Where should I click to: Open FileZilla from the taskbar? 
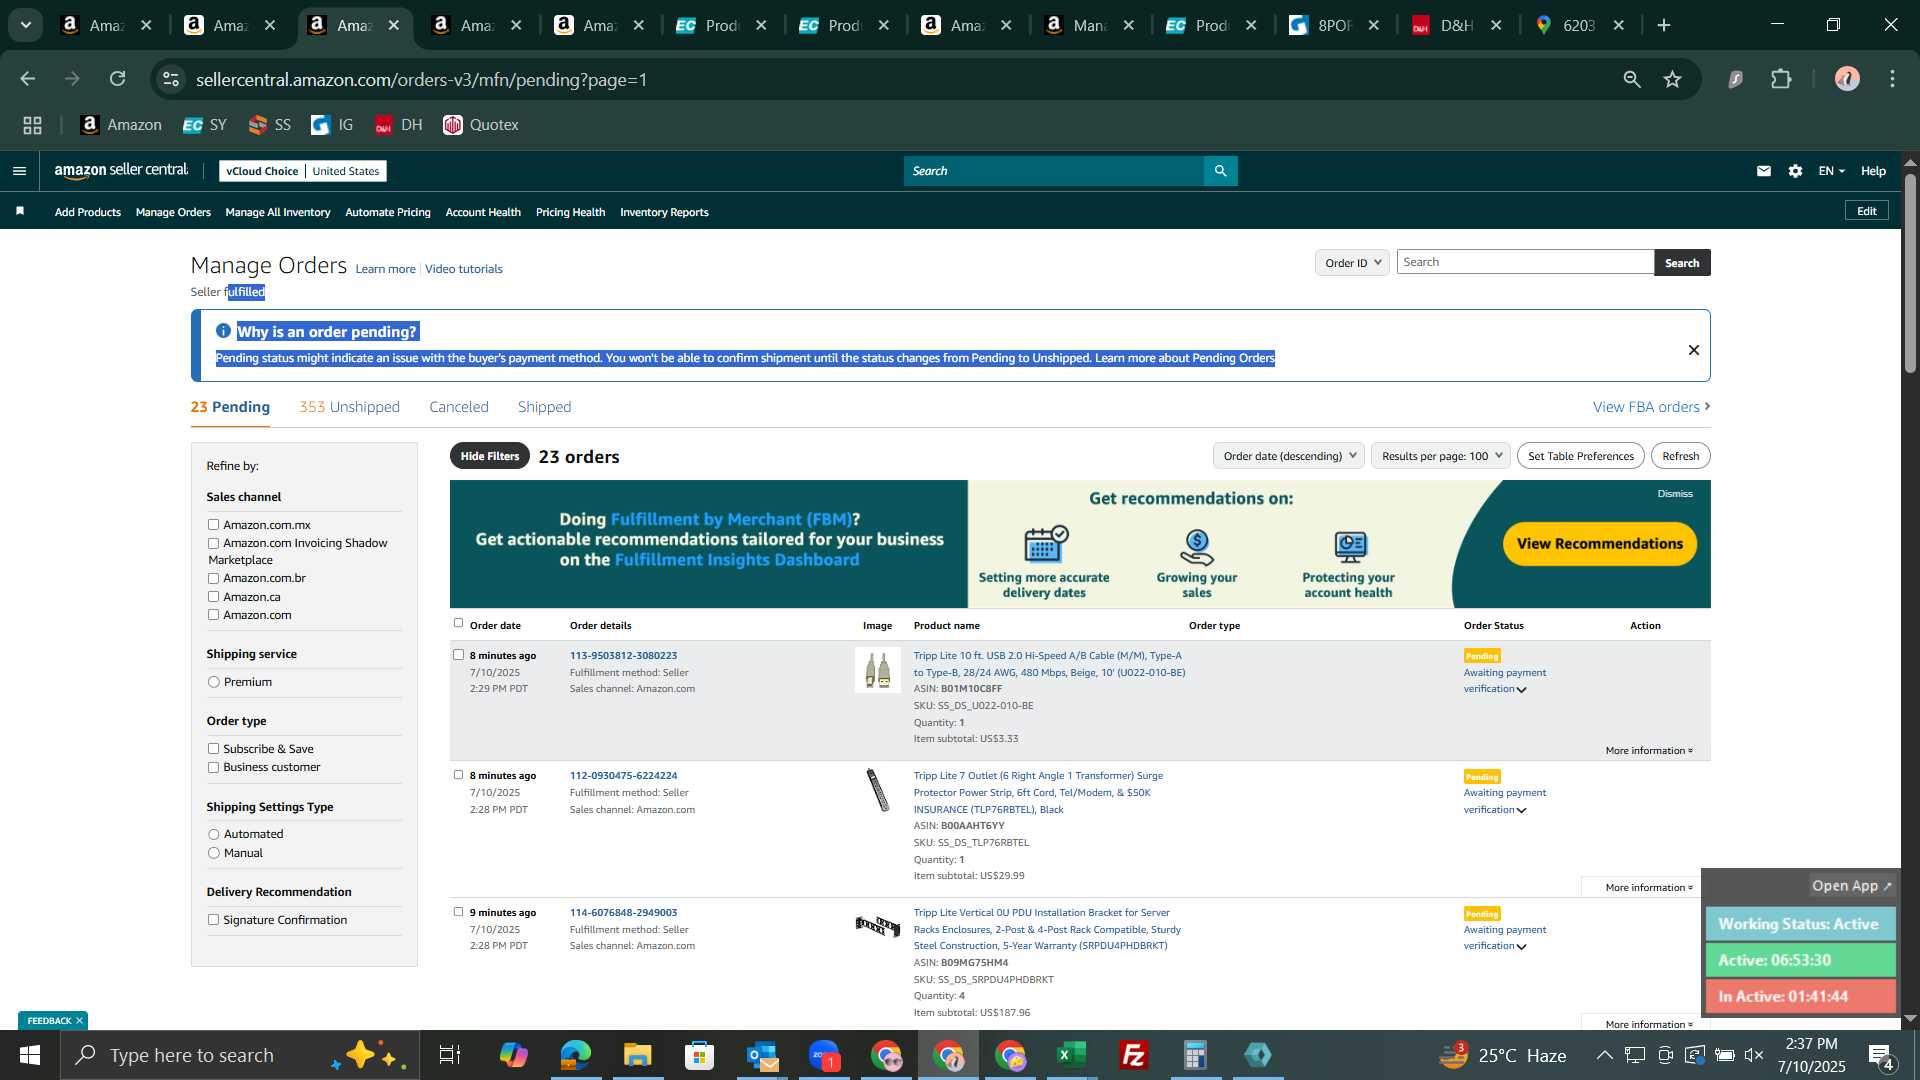click(1134, 1055)
